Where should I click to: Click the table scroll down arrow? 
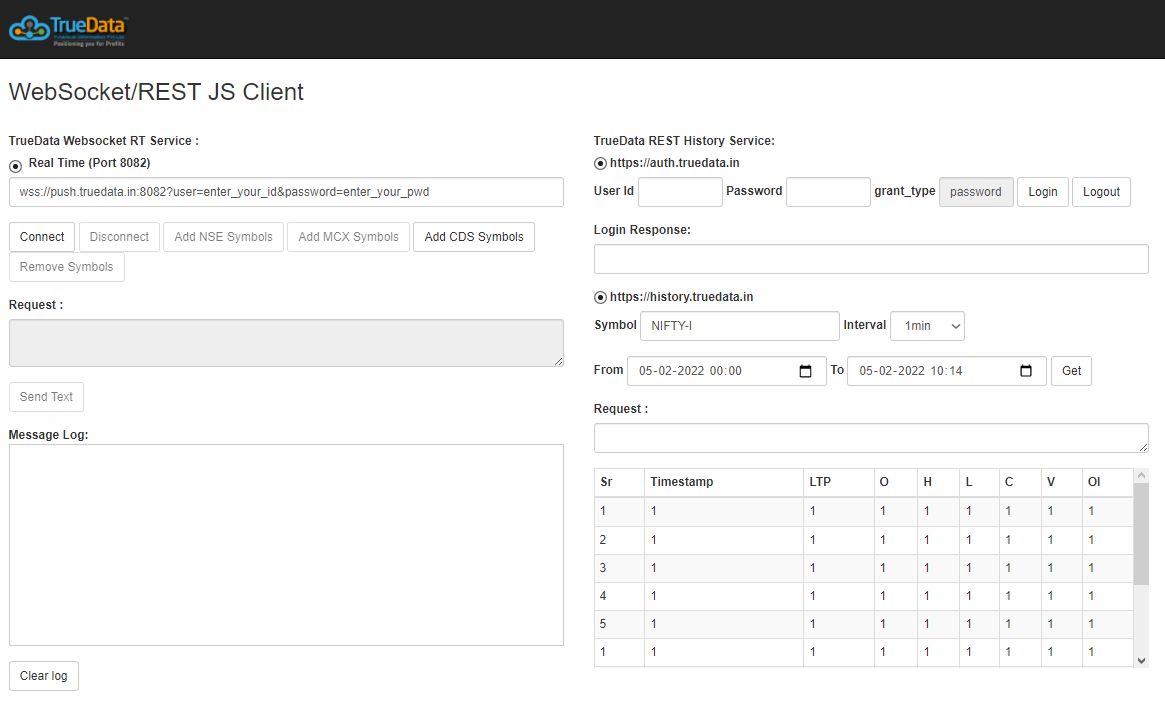pyautogui.click(x=1141, y=661)
